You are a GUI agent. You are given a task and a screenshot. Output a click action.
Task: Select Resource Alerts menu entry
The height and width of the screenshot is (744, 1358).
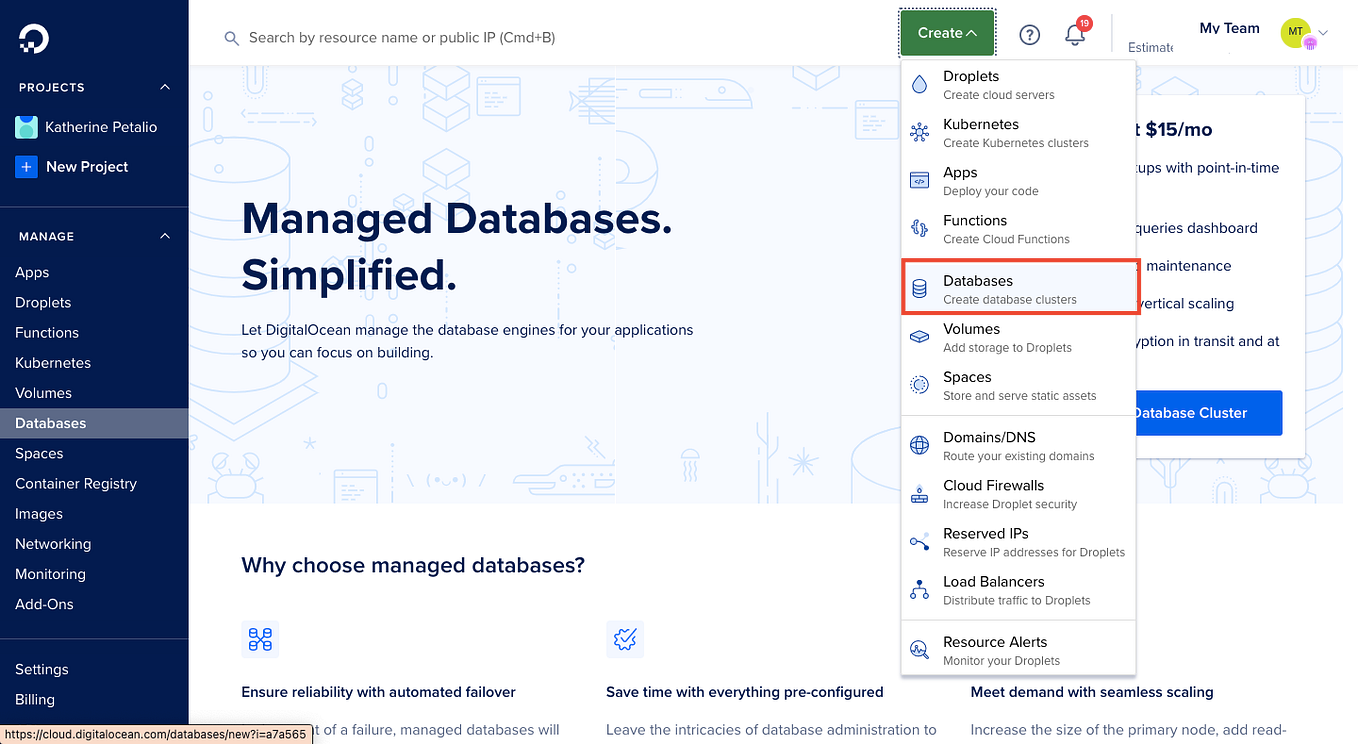tap(1018, 650)
